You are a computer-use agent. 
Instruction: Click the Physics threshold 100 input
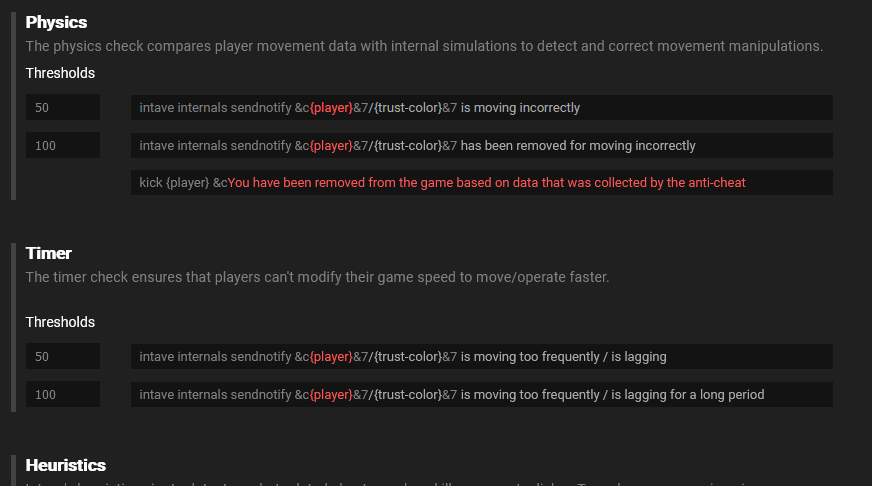pos(62,146)
